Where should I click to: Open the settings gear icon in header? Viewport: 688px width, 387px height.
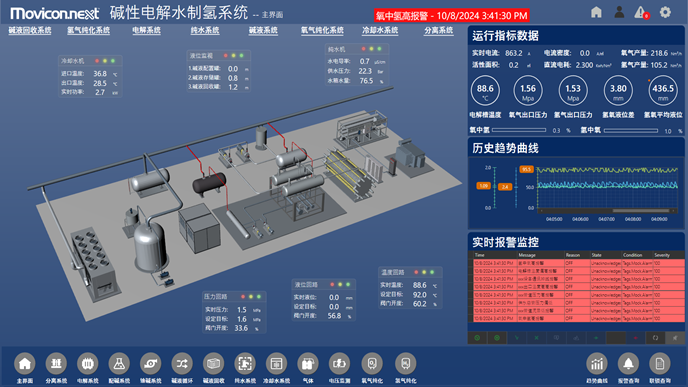665,12
